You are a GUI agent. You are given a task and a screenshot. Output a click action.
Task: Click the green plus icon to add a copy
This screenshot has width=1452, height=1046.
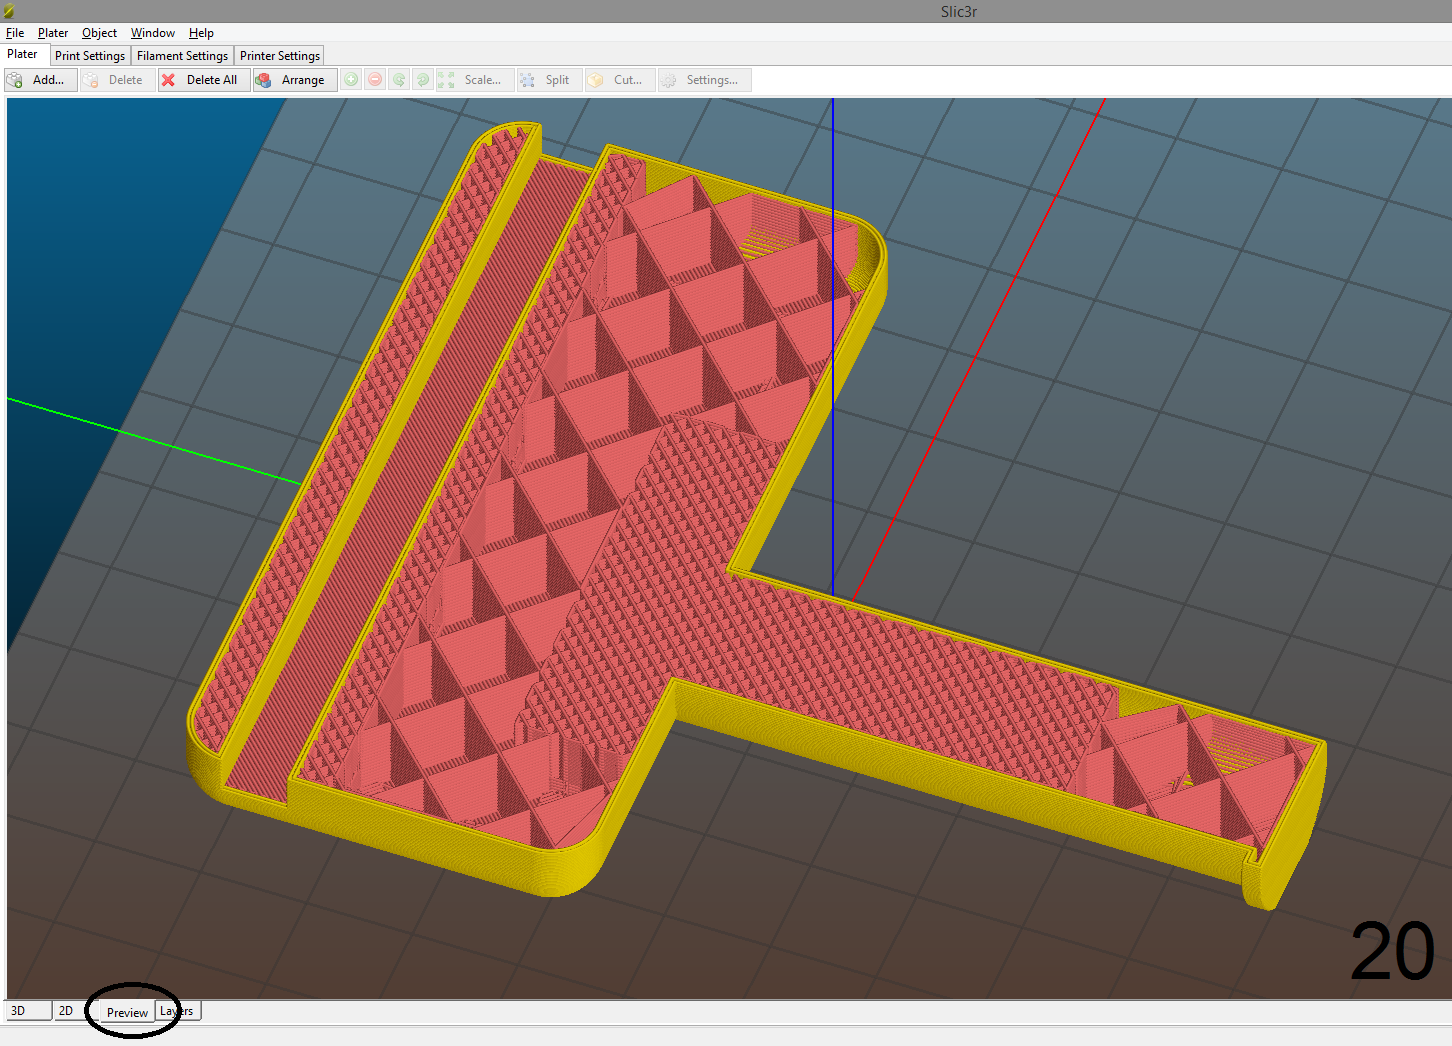[351, 79]
